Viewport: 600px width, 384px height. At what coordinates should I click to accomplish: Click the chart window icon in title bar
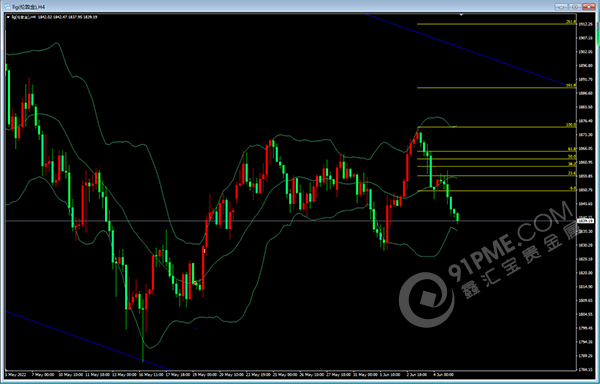coord(8,7)
